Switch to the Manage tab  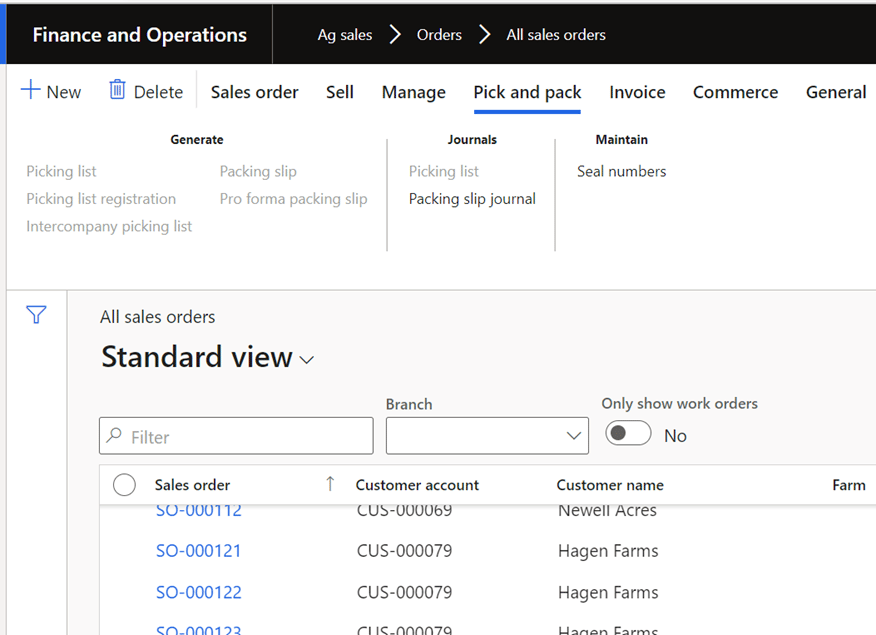pyautogui.click(x=413, y=92)
